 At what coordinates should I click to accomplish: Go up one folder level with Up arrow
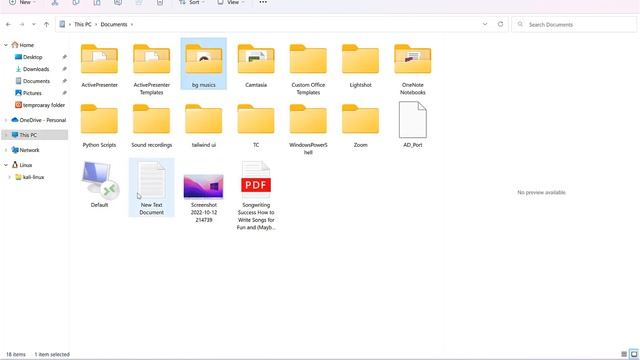tap(47, 24)
